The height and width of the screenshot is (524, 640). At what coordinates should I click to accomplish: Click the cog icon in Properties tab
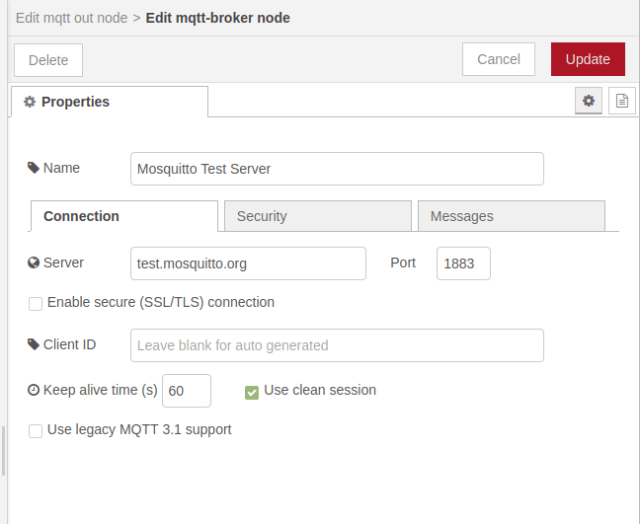pyautogui.click(x=30, y=102)
